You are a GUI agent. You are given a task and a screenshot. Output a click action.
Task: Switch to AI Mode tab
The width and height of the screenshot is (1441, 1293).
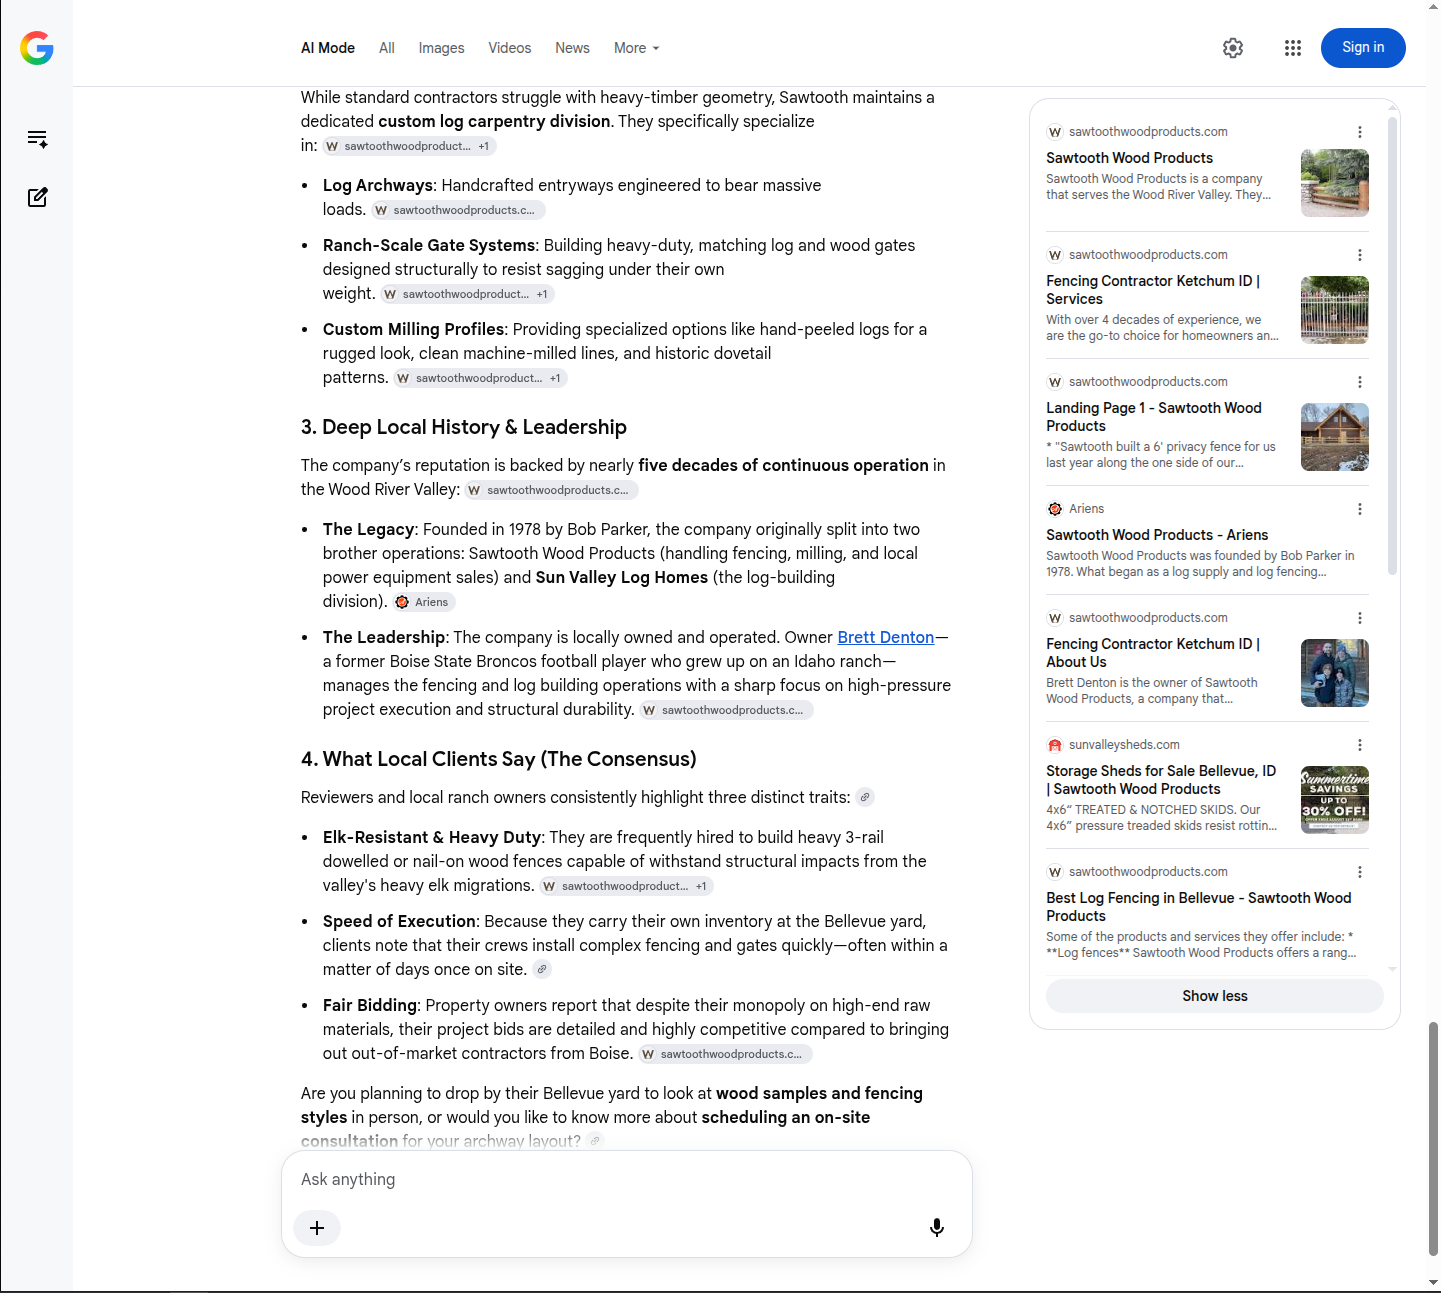(328, 48)
